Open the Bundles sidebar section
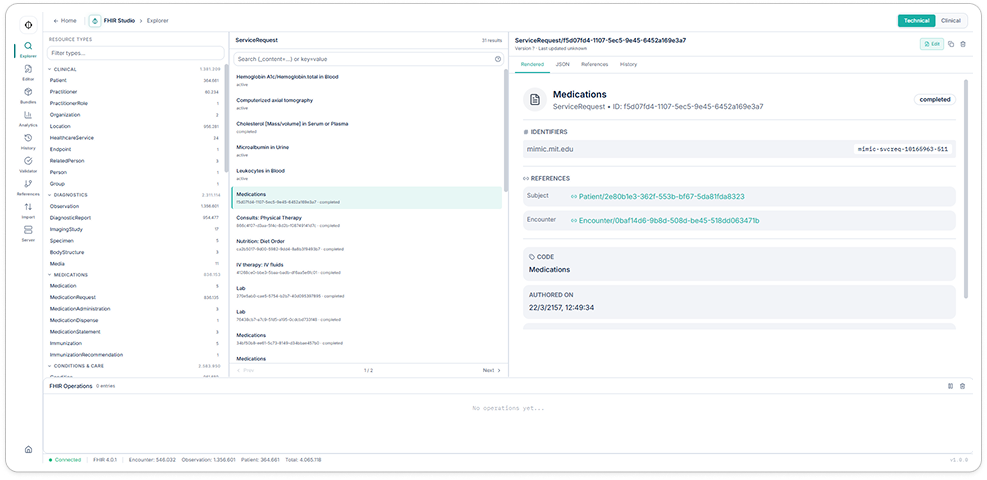 coord(28,96)
